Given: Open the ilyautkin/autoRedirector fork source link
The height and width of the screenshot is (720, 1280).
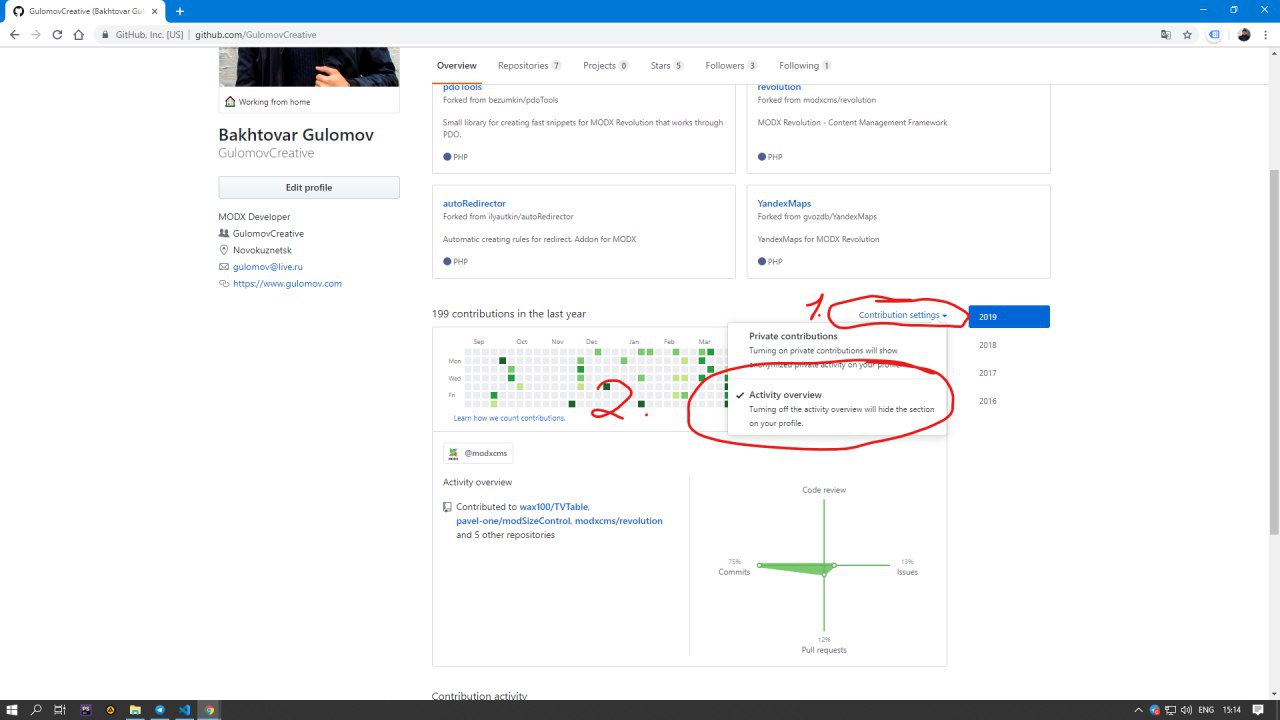Looking at the screenshot, I should click(x=530, y=217).
